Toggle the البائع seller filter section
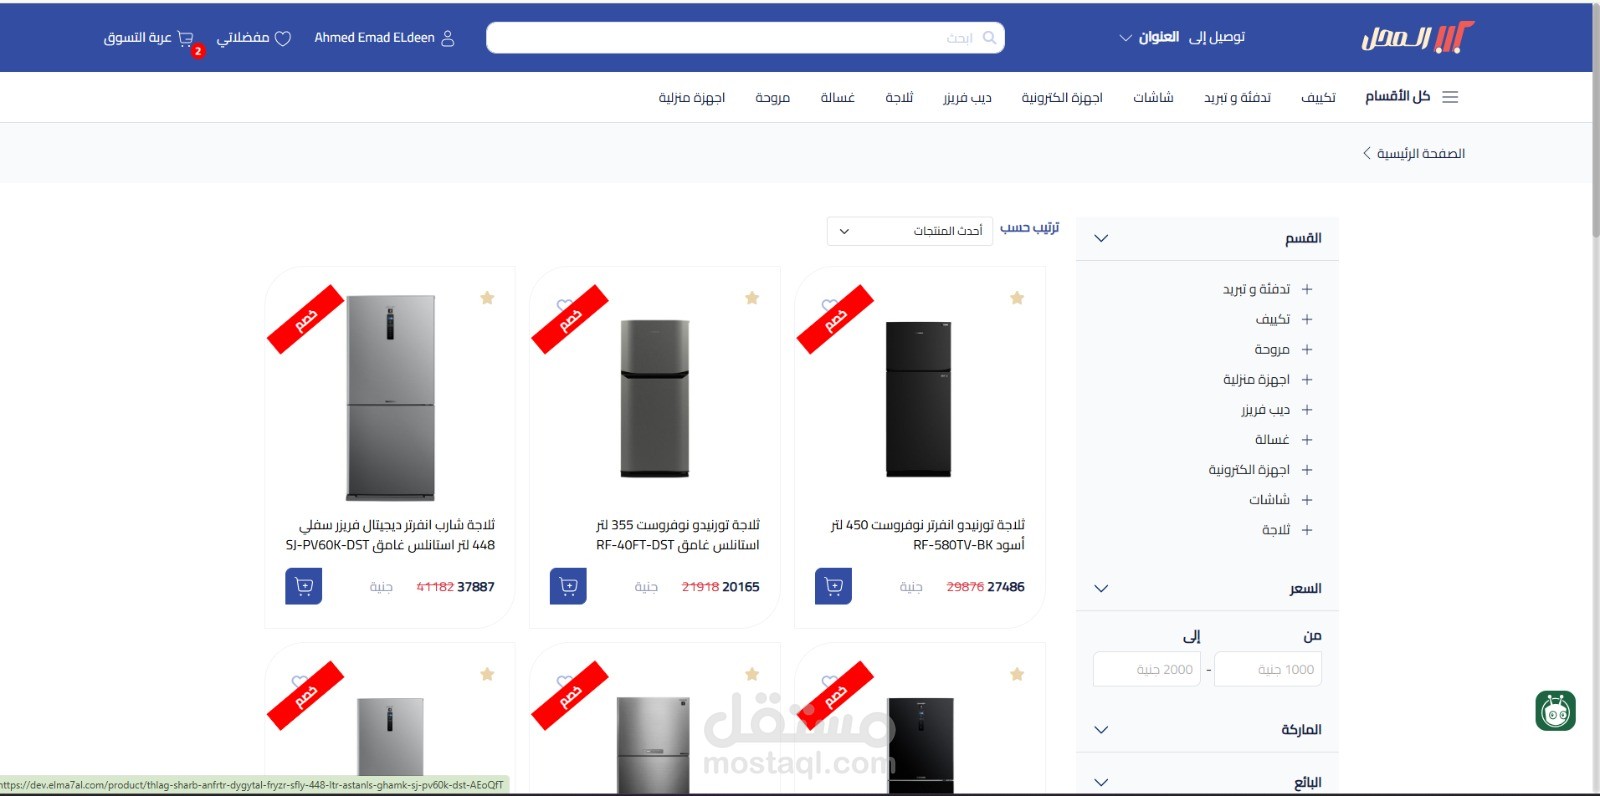The image size is (1600, 796). tap(1207, 782)
